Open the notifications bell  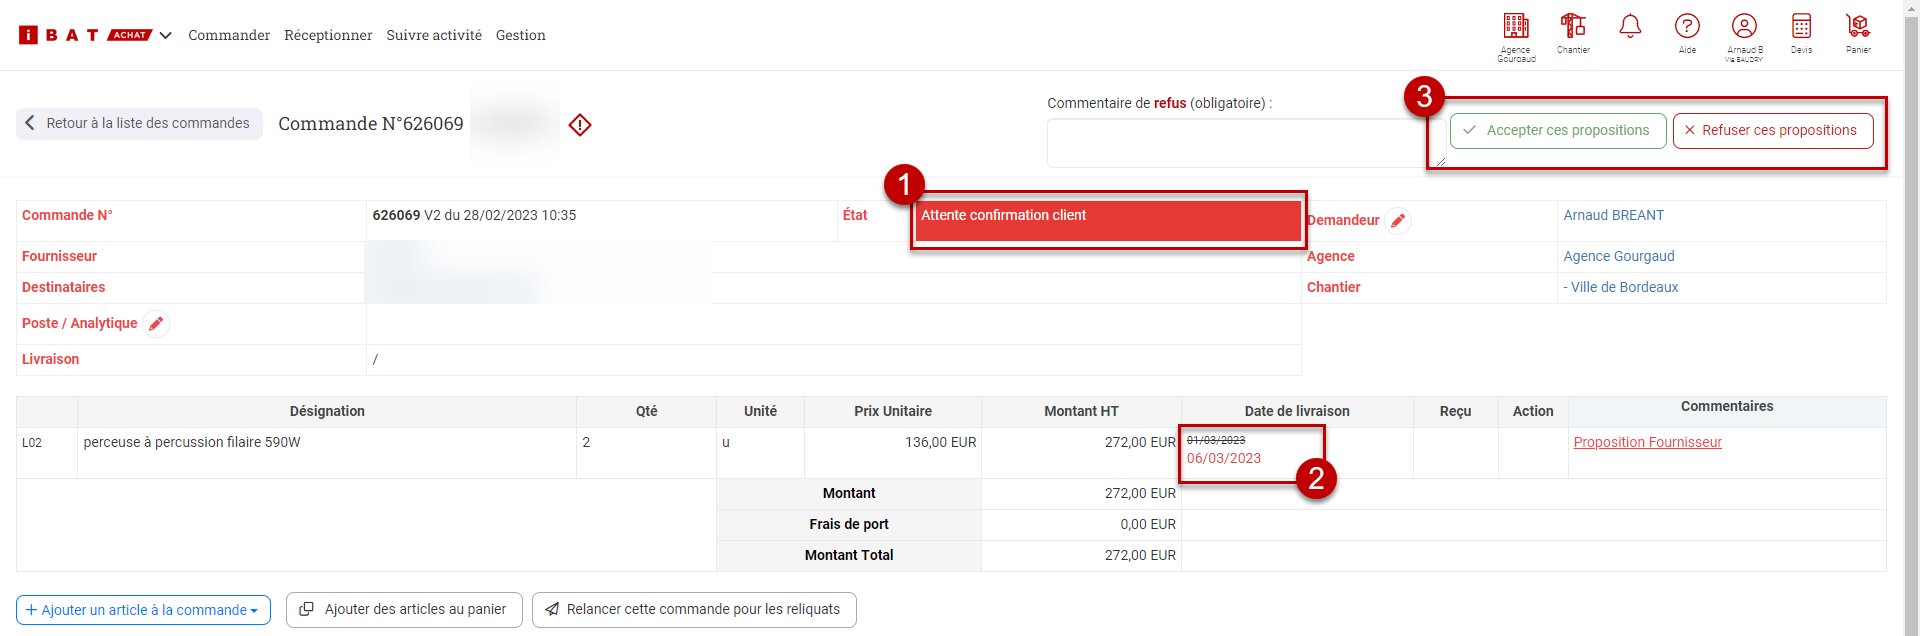click(x=1630, y=26)
